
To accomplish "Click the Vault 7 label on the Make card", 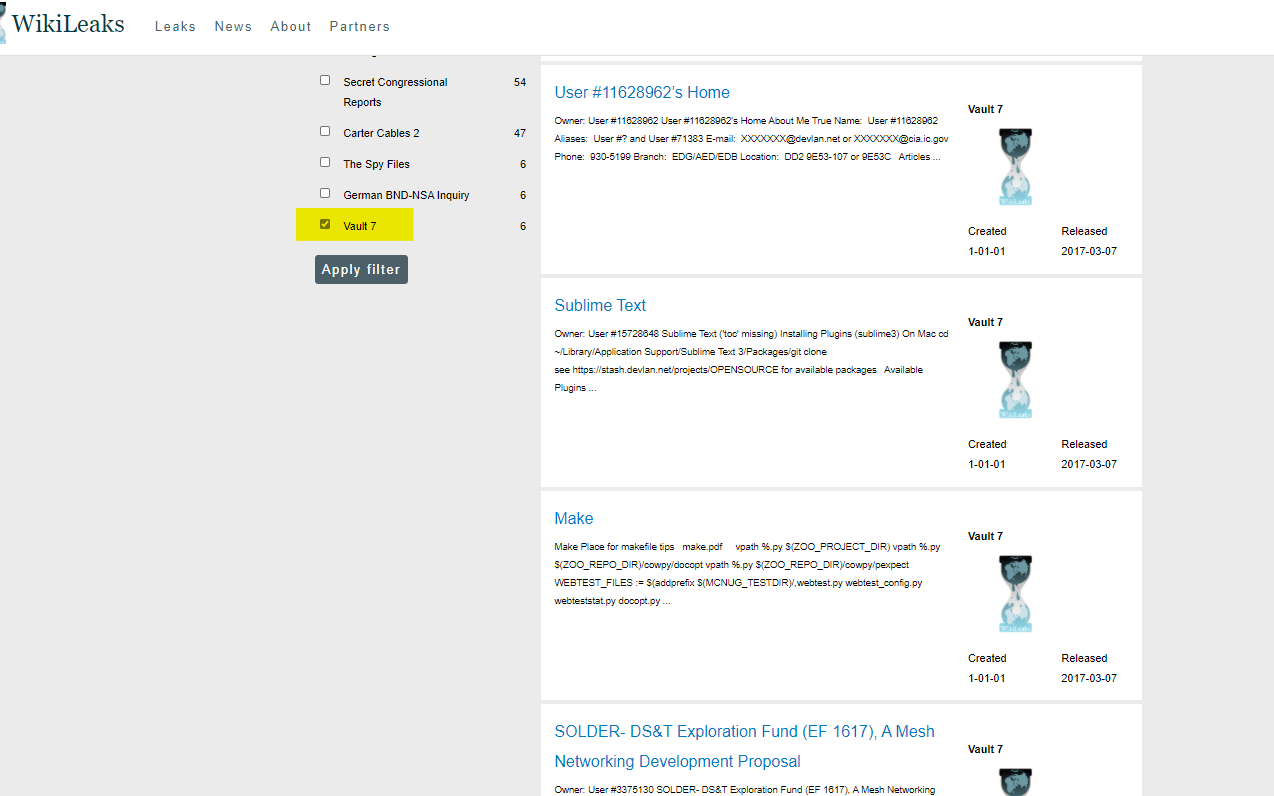I will tap(985, 536).
